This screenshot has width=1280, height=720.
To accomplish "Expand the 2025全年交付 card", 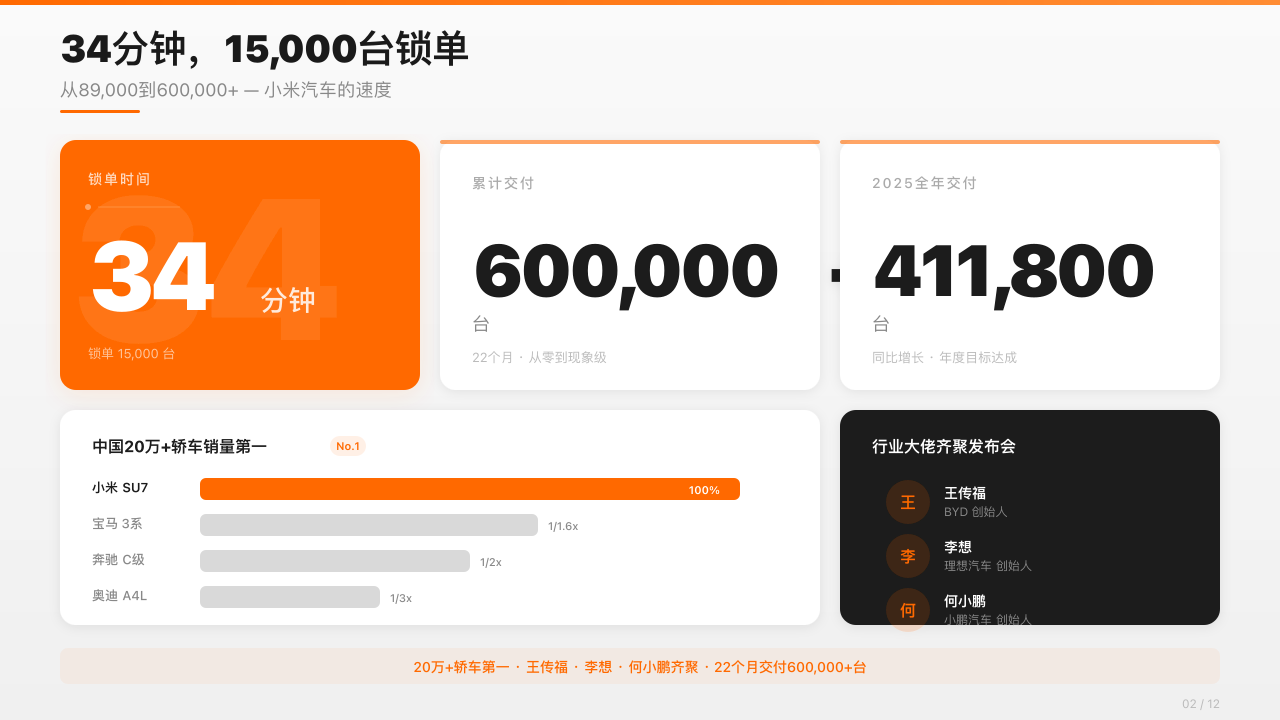I will pyautogui.click(x=1030, y=264).
